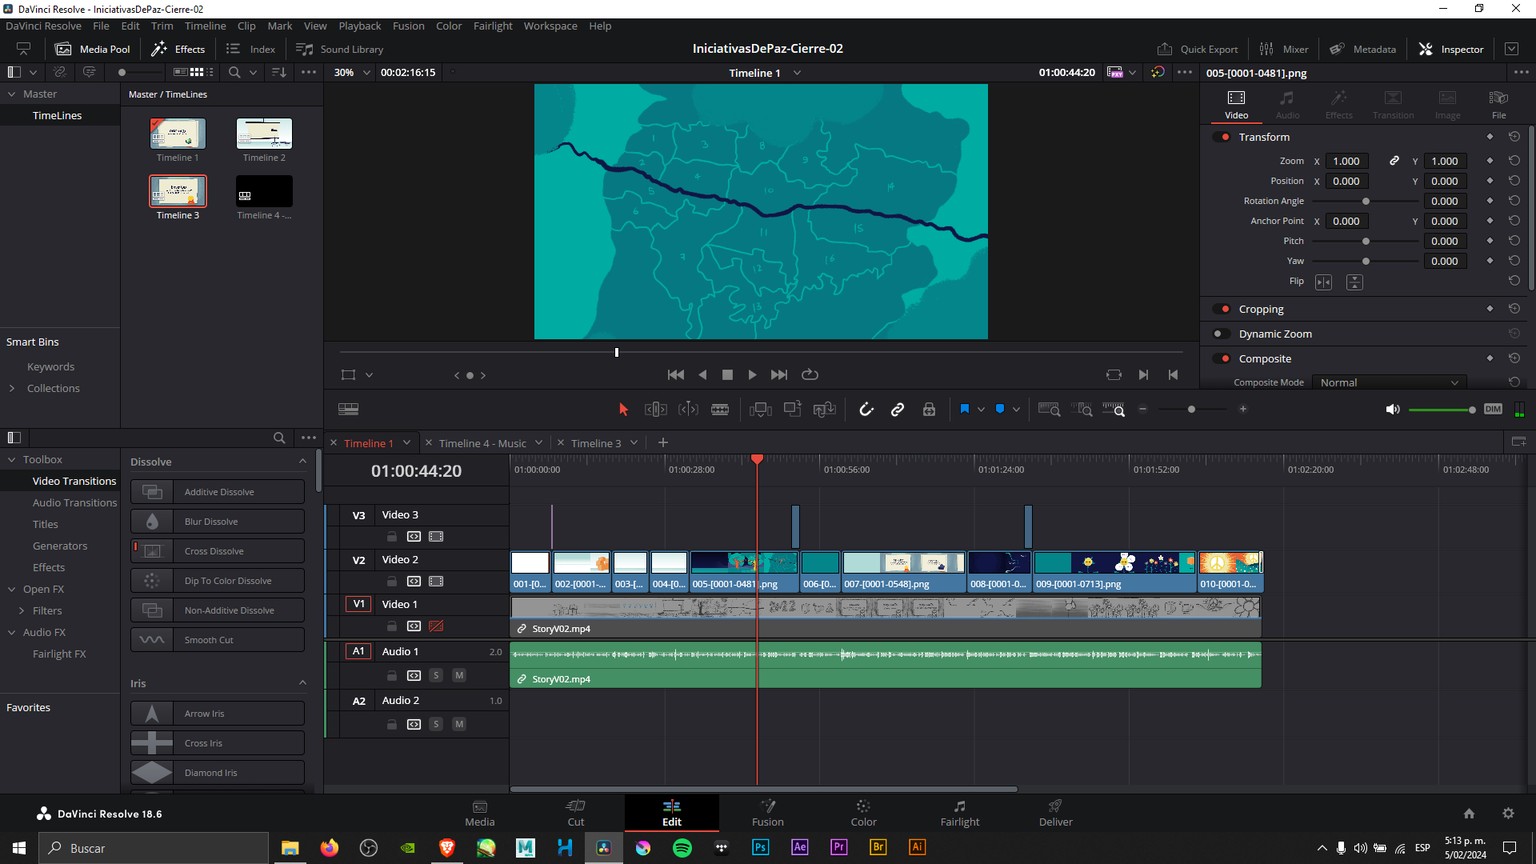The width and height of the screenshot is (1536, 864).
Task: Toggle timeline Snapping magnet icon
Action: (x=866, y=409)
